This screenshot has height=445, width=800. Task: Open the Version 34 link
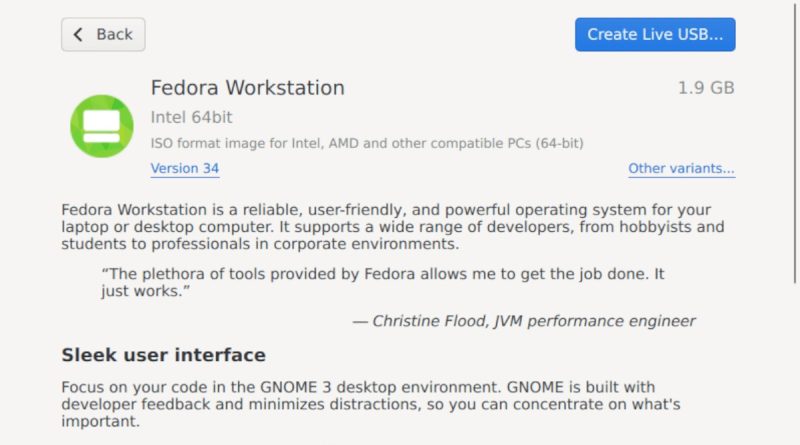click(185, 168)
